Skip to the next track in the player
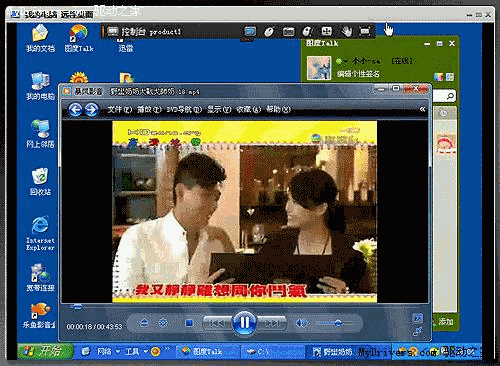 pyautogui.click(x=272, y=323)
